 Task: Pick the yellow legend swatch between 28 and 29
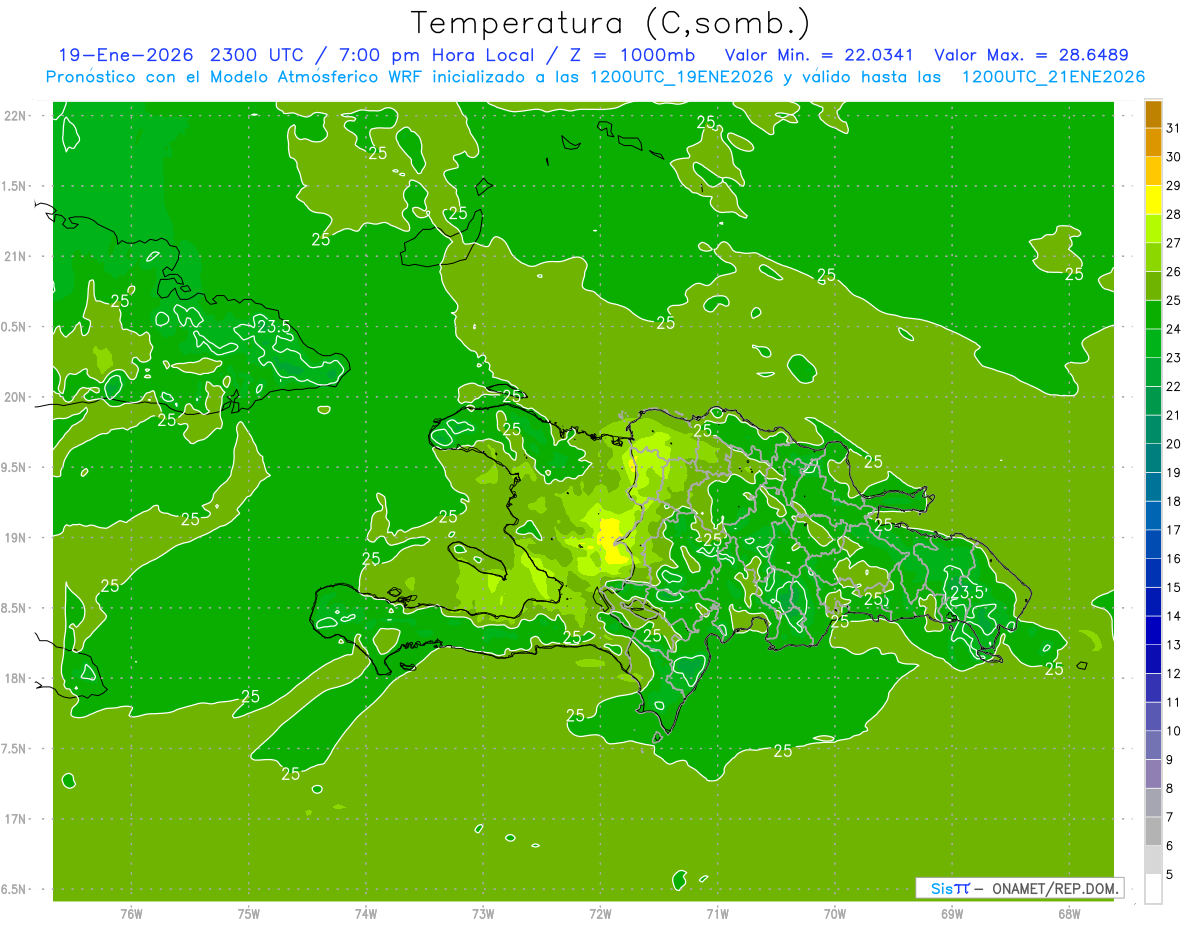tap(1153, 200)
